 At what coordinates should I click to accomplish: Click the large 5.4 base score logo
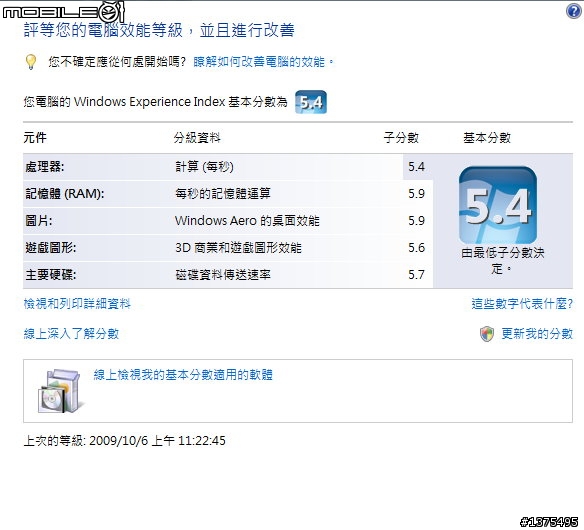(498, 205)
